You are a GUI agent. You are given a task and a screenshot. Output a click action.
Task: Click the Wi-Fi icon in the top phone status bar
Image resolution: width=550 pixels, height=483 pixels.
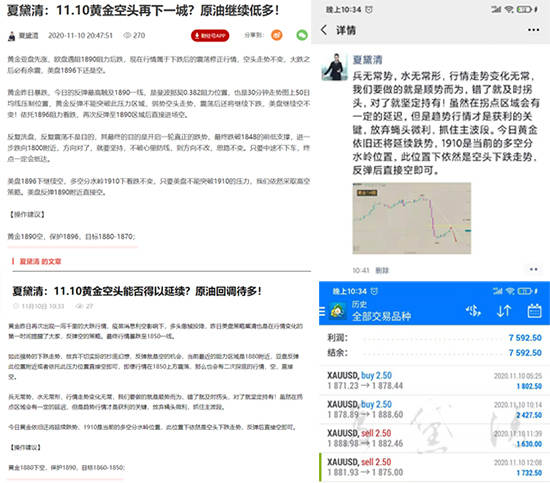pos(509,9)
